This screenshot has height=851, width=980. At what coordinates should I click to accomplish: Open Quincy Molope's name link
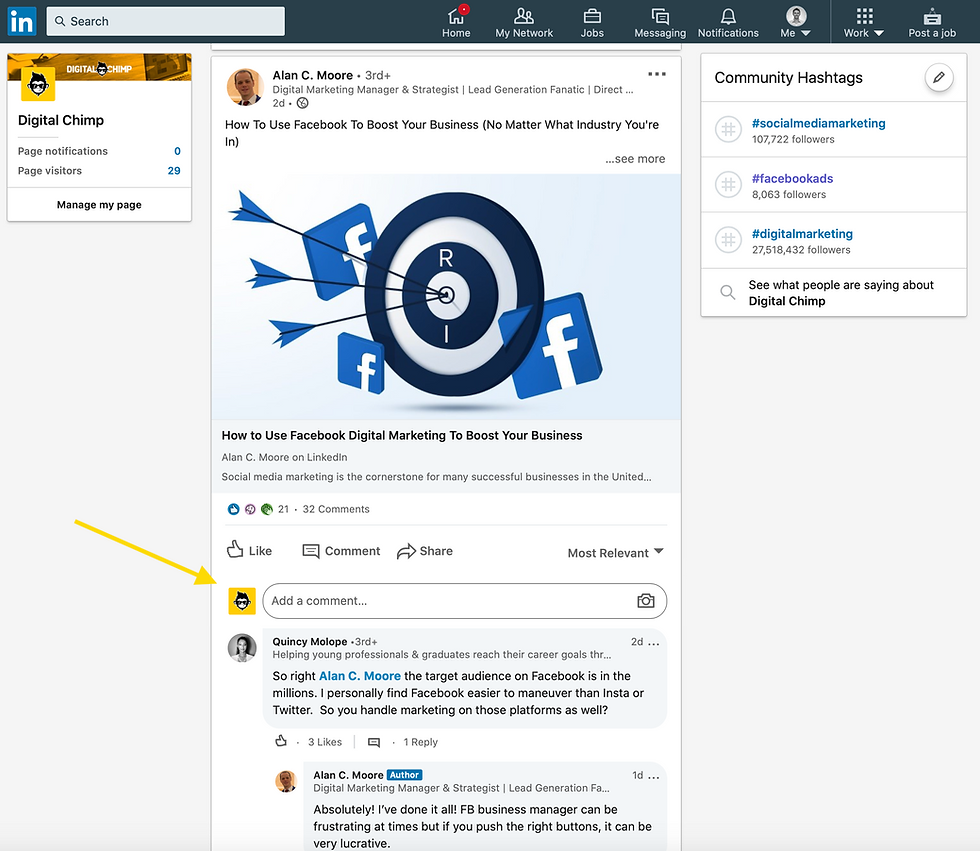tap(309, 642)
